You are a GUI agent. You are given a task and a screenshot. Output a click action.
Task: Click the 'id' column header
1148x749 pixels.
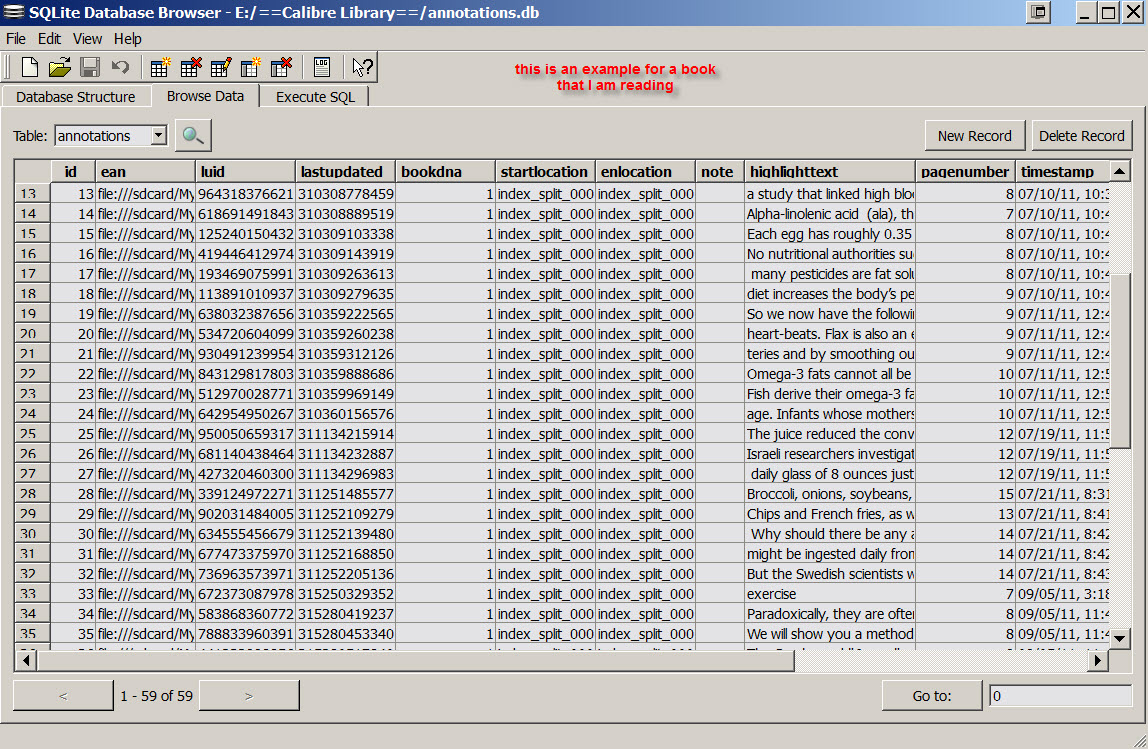click(x=72, y=171)
